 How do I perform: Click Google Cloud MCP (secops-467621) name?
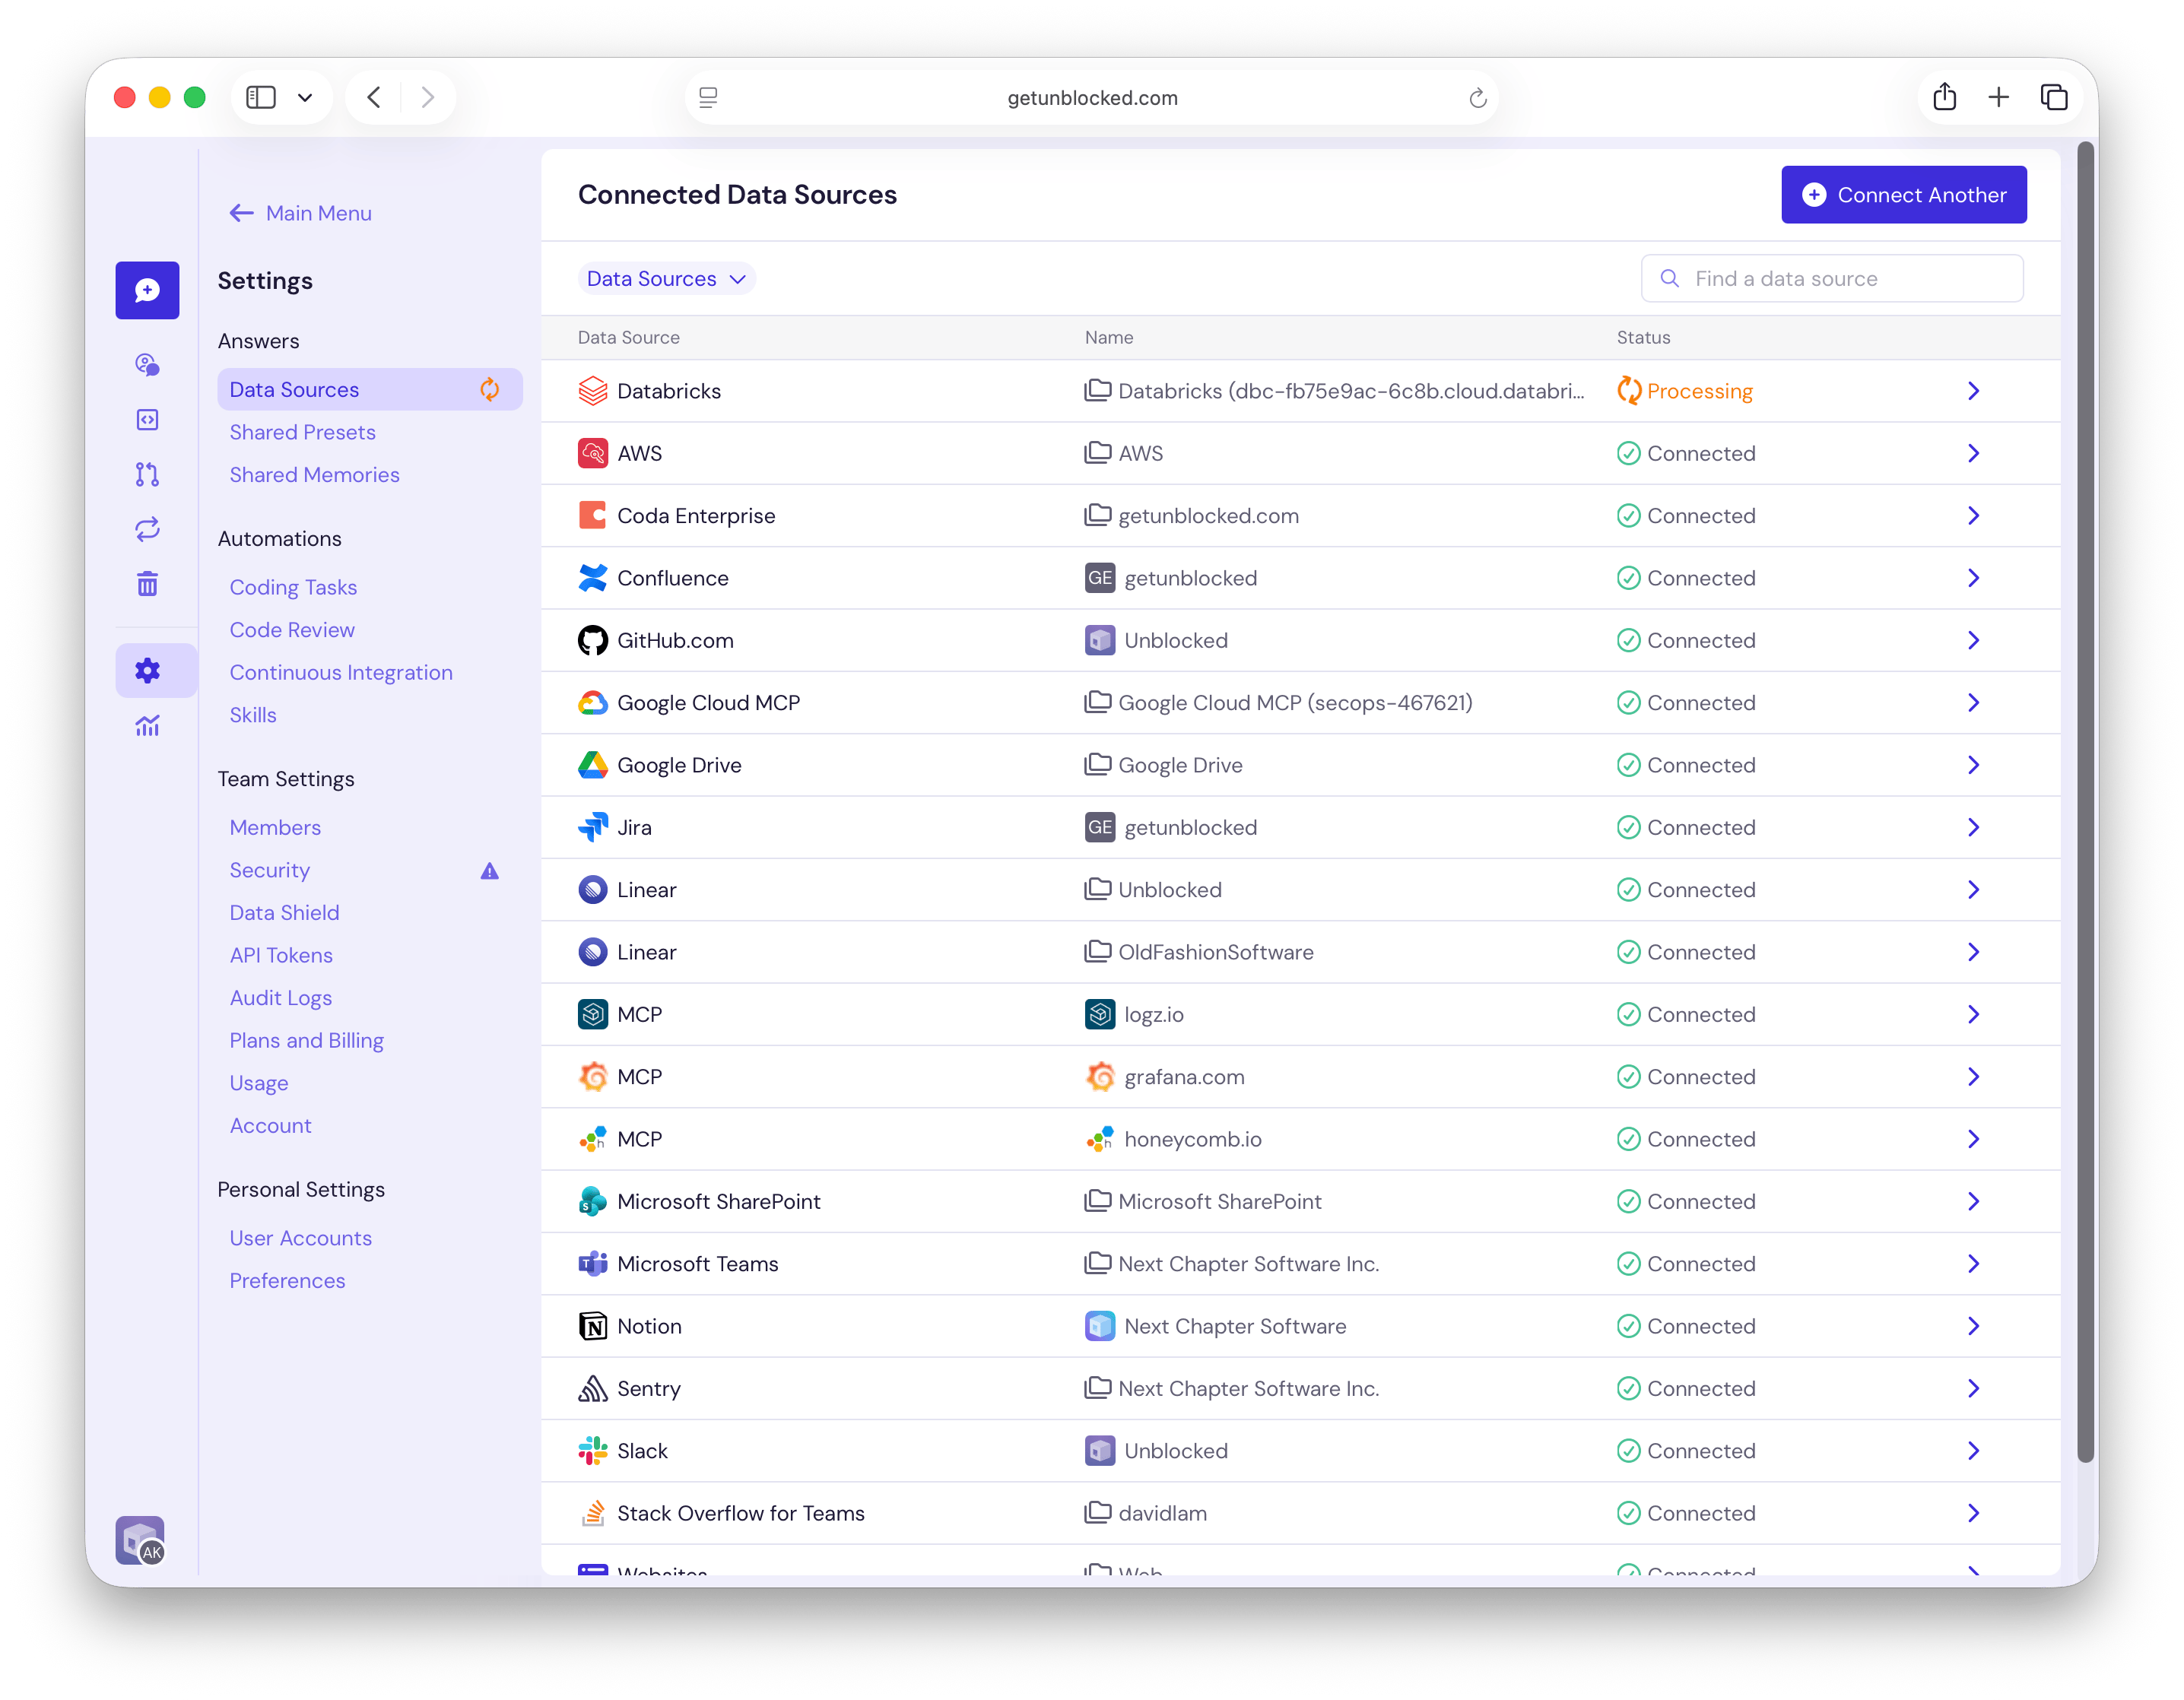coord(1279,703)
